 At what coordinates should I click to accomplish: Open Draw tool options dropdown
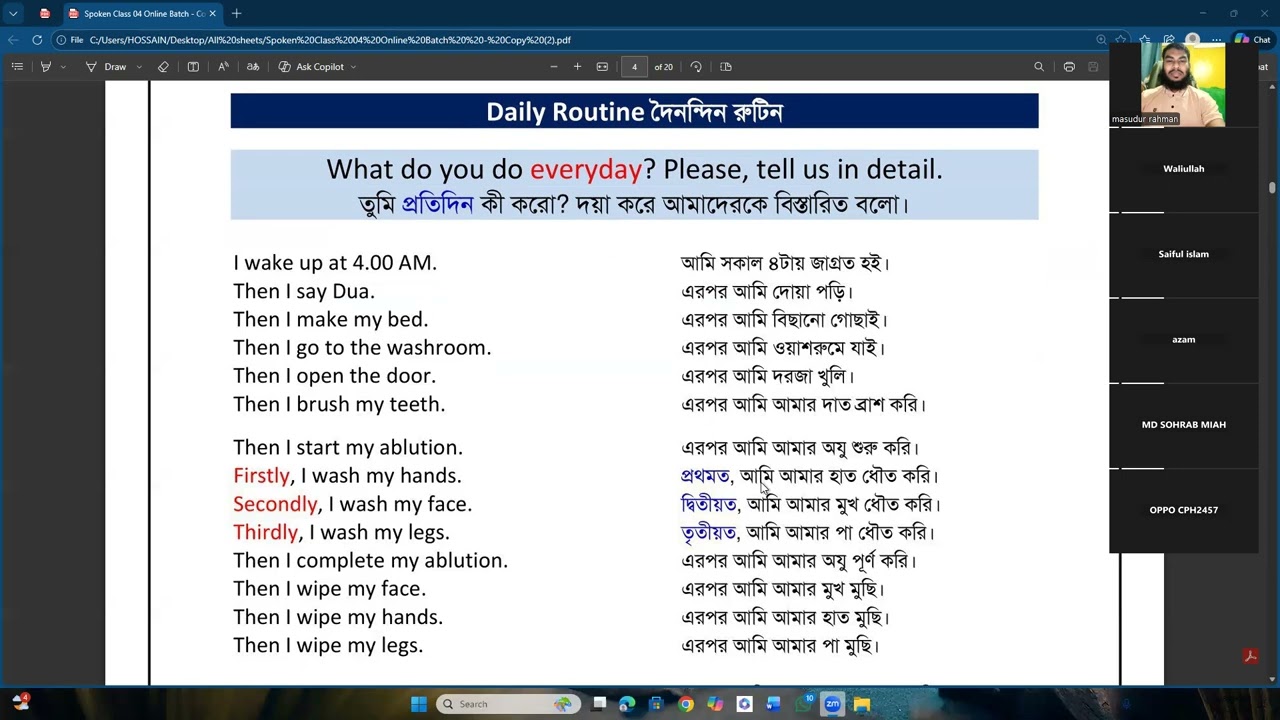(x=137, y=67)
